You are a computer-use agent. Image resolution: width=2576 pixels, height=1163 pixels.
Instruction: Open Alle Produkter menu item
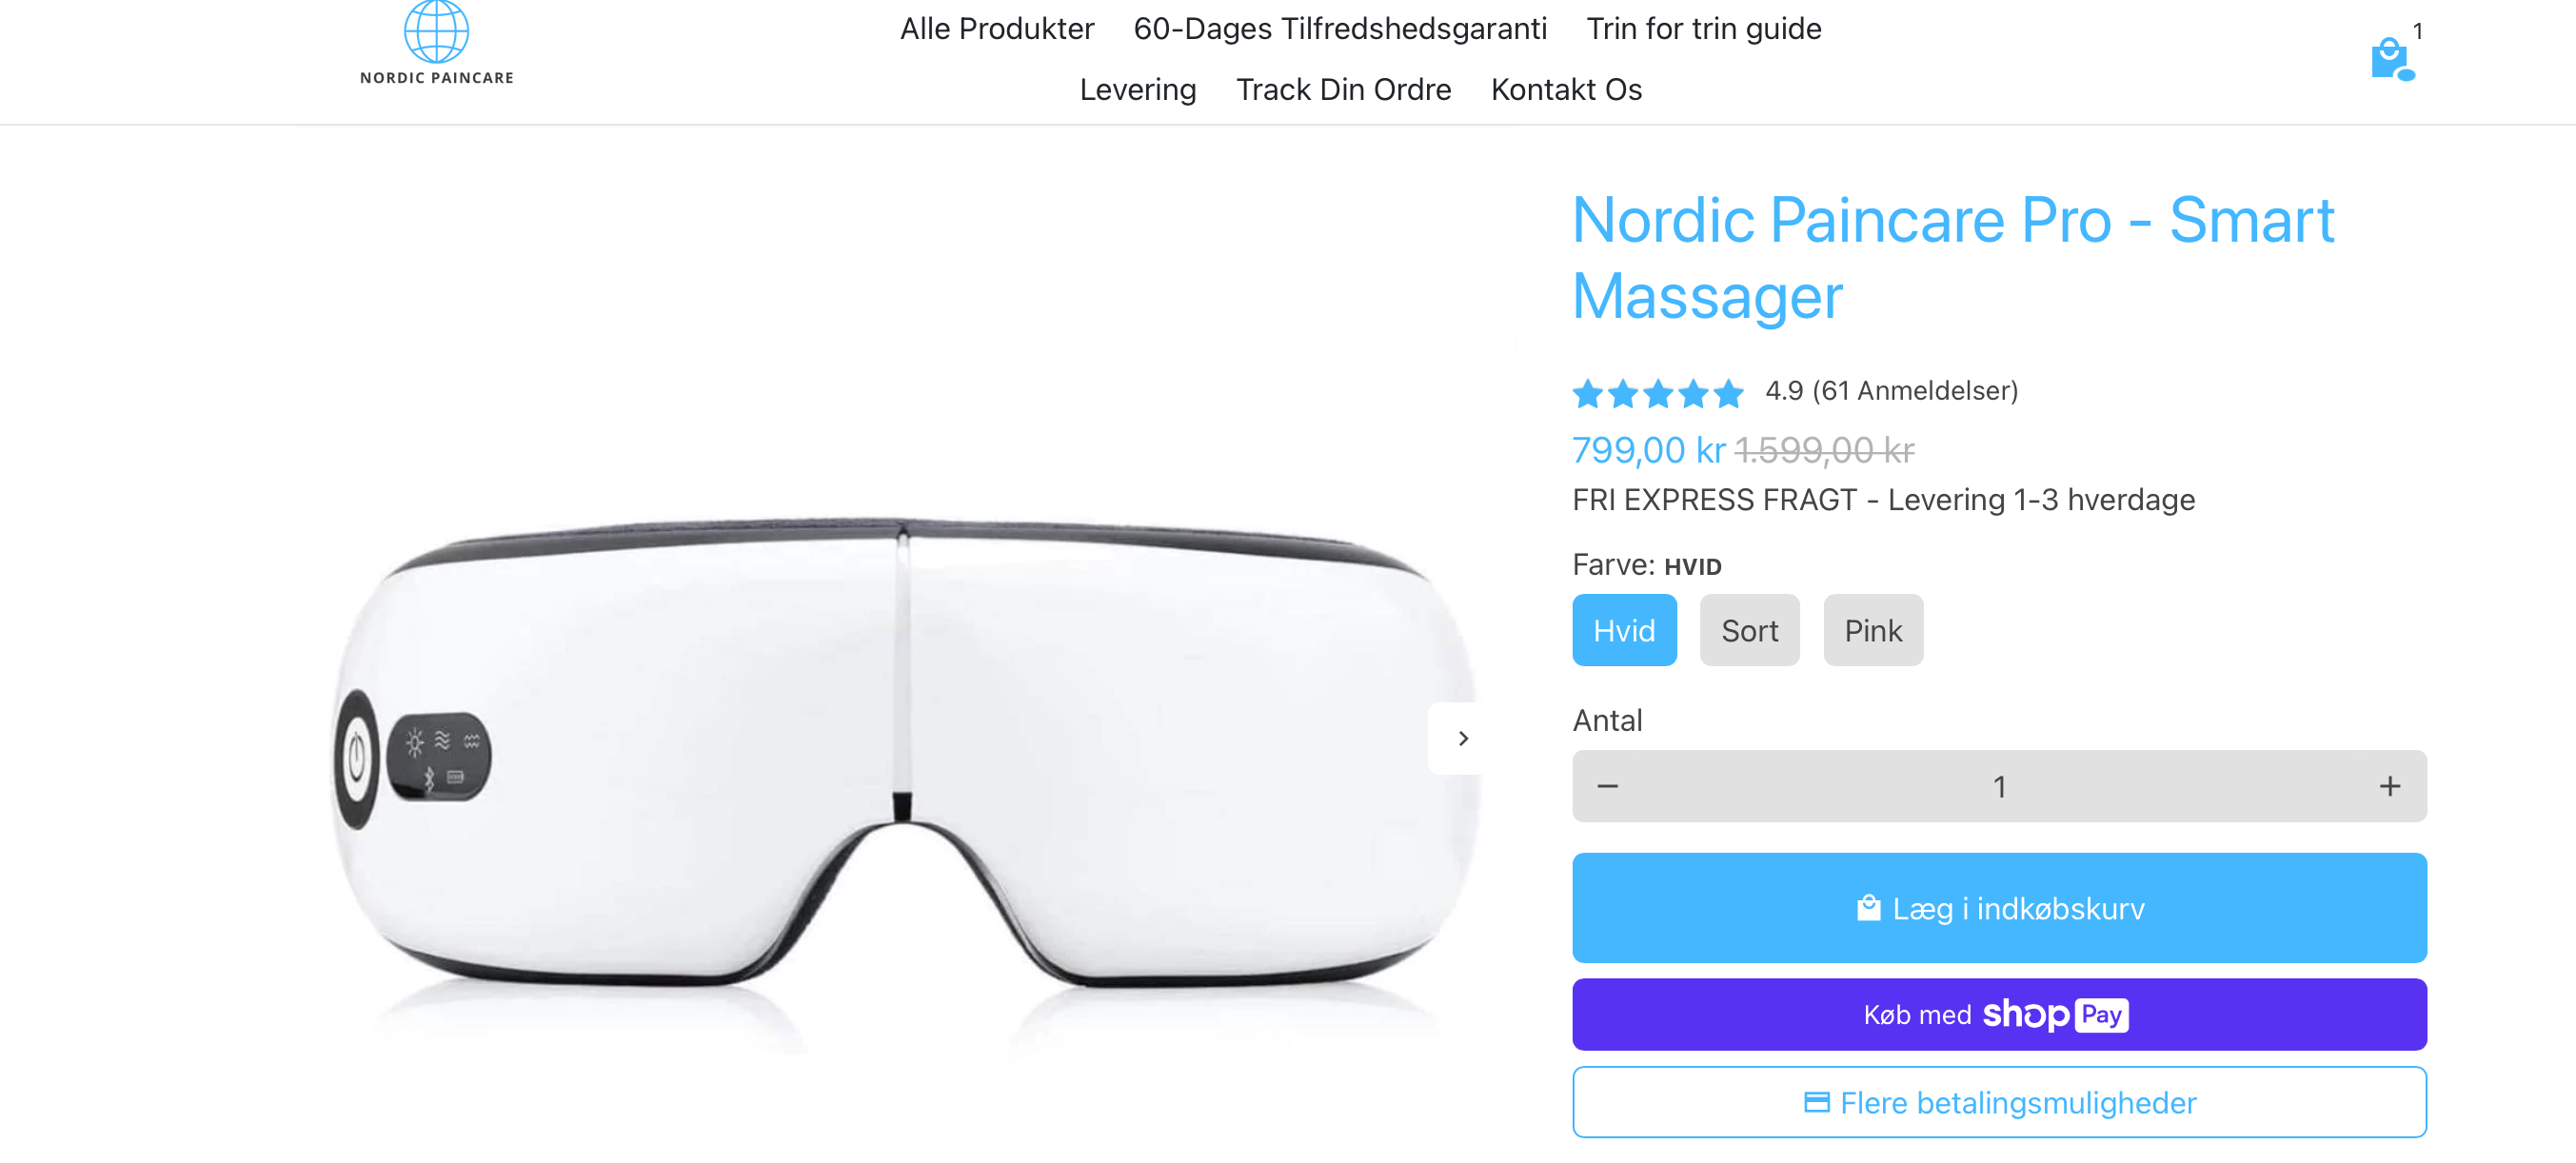click(x=997, y=29)
